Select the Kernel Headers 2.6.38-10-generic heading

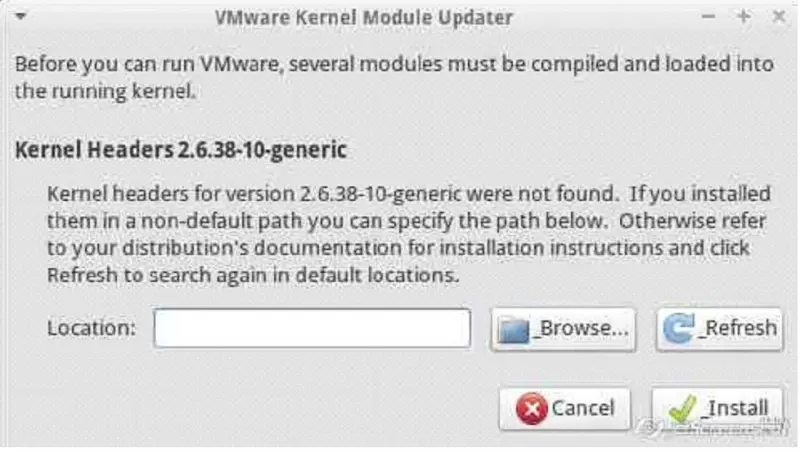point(181,150)
